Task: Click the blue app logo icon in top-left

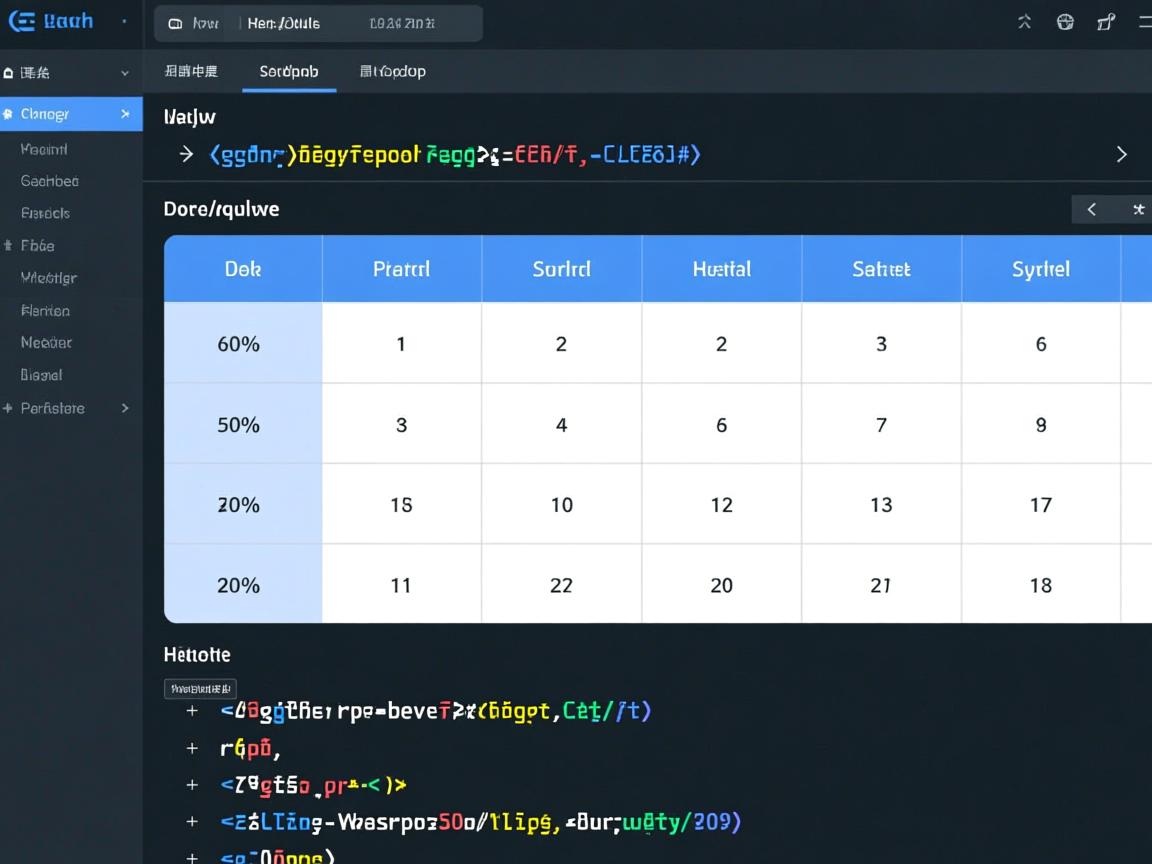Action: (x=22, y=22)
